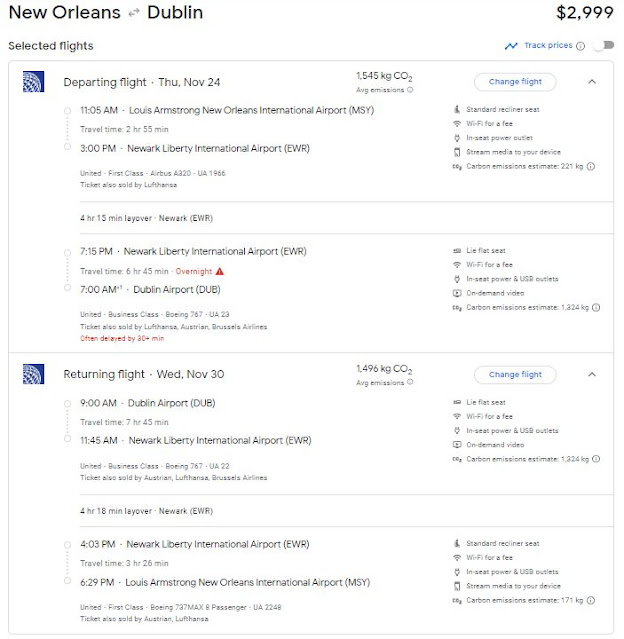This screenshot has height=639, width=624.
Task: Click the United logo beside Returning flight
Action: 33,374
